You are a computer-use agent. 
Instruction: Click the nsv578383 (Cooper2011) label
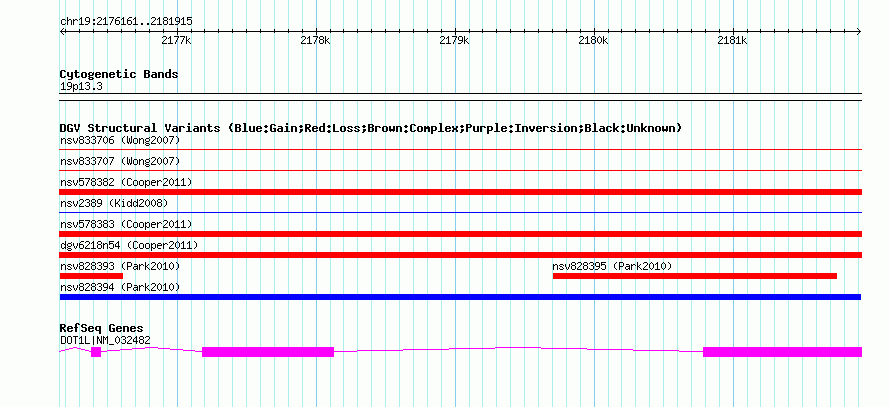126,225
